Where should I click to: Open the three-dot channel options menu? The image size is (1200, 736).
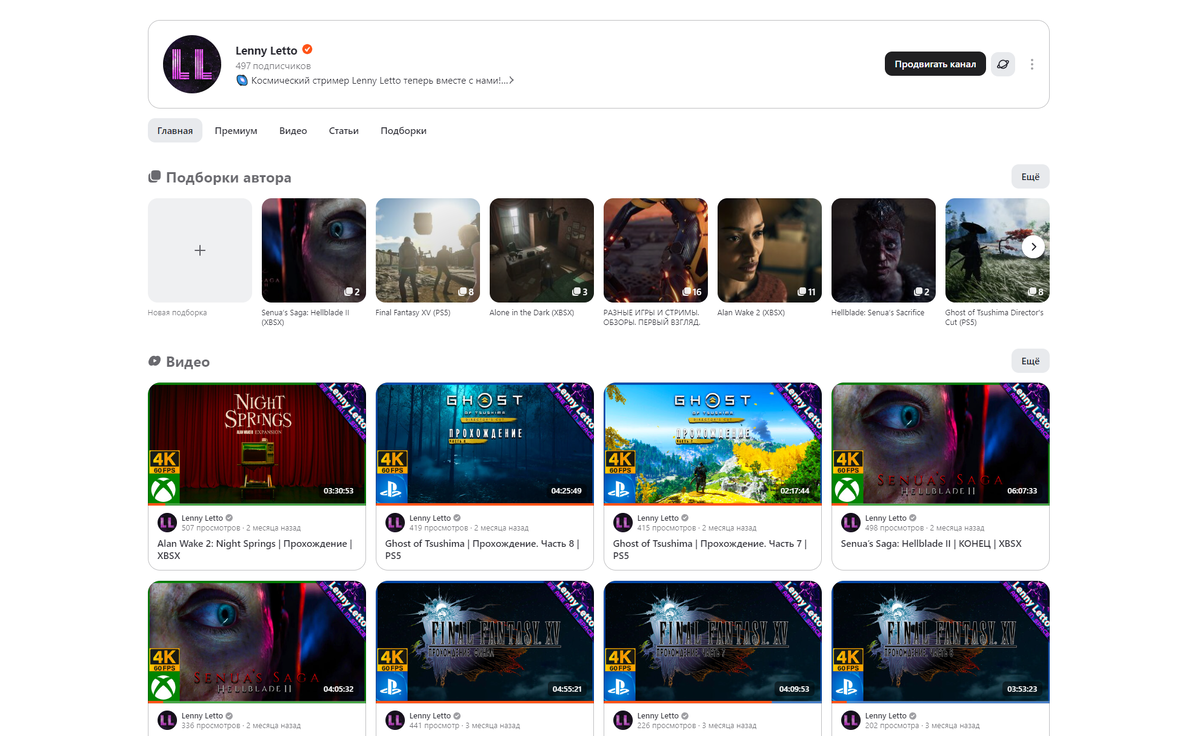click(x=1032, y=64)
